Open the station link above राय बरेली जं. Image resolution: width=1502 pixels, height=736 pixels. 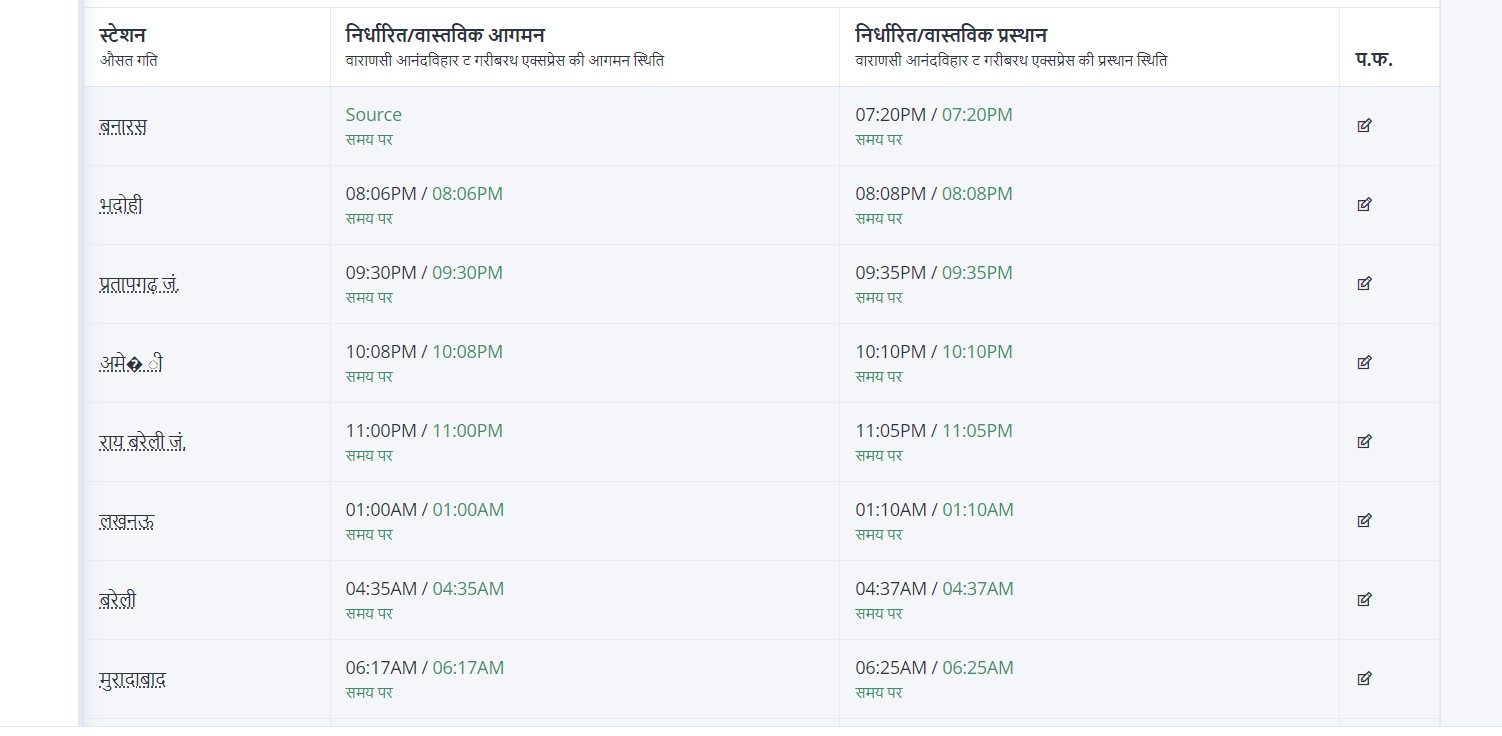131,363
